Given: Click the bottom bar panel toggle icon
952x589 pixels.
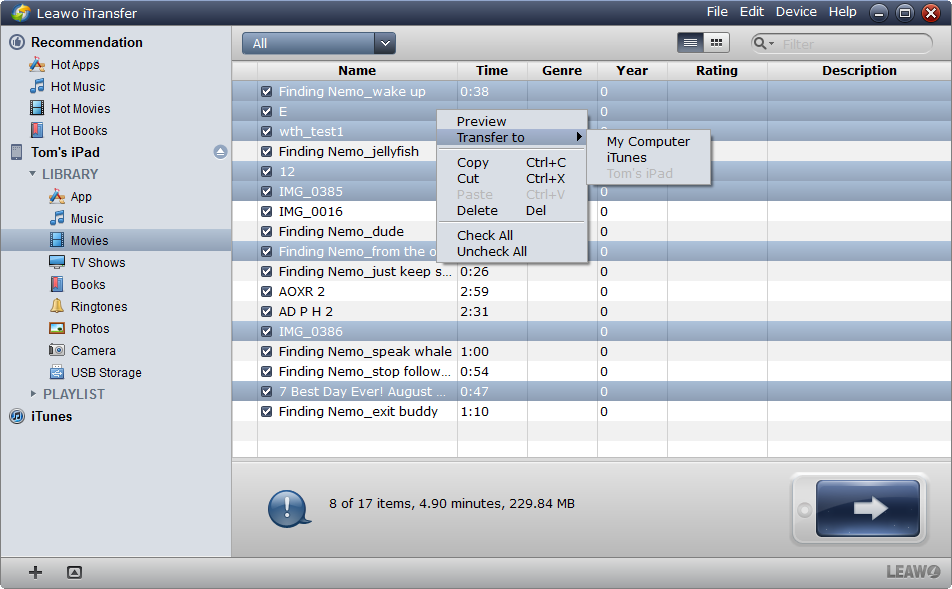Looking at the screenshot, I should (x=74, y=572).
